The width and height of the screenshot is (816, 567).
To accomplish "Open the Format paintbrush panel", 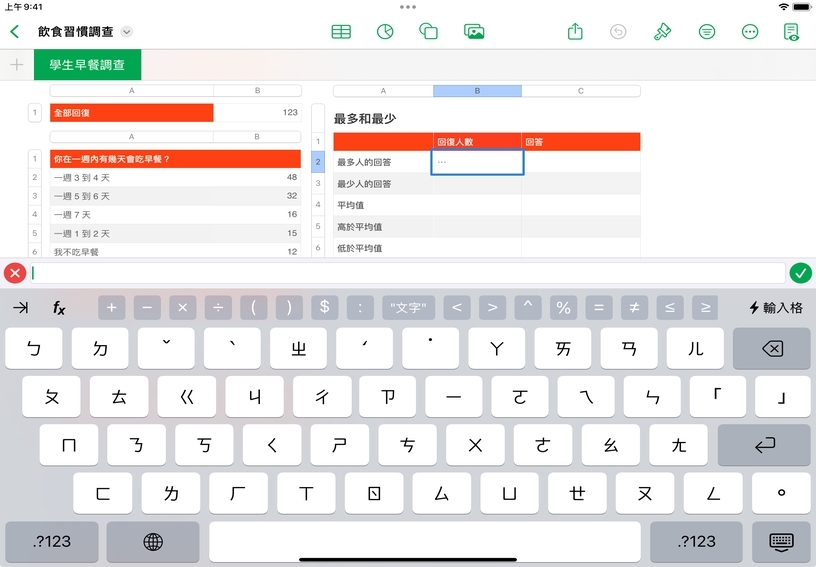I will [662, 32].
